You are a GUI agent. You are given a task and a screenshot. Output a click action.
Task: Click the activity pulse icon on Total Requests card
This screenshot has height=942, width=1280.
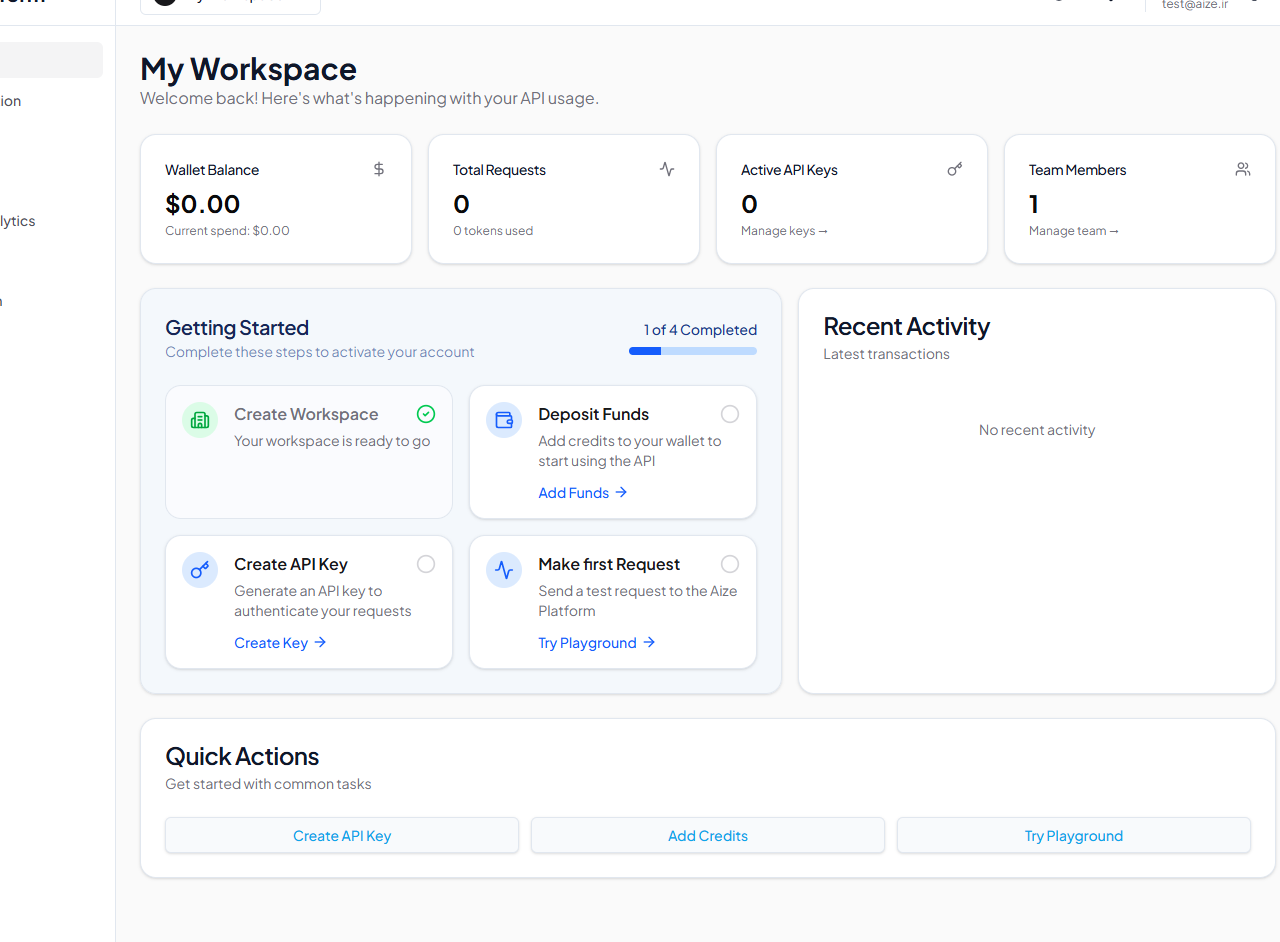(x=666, y=169)
